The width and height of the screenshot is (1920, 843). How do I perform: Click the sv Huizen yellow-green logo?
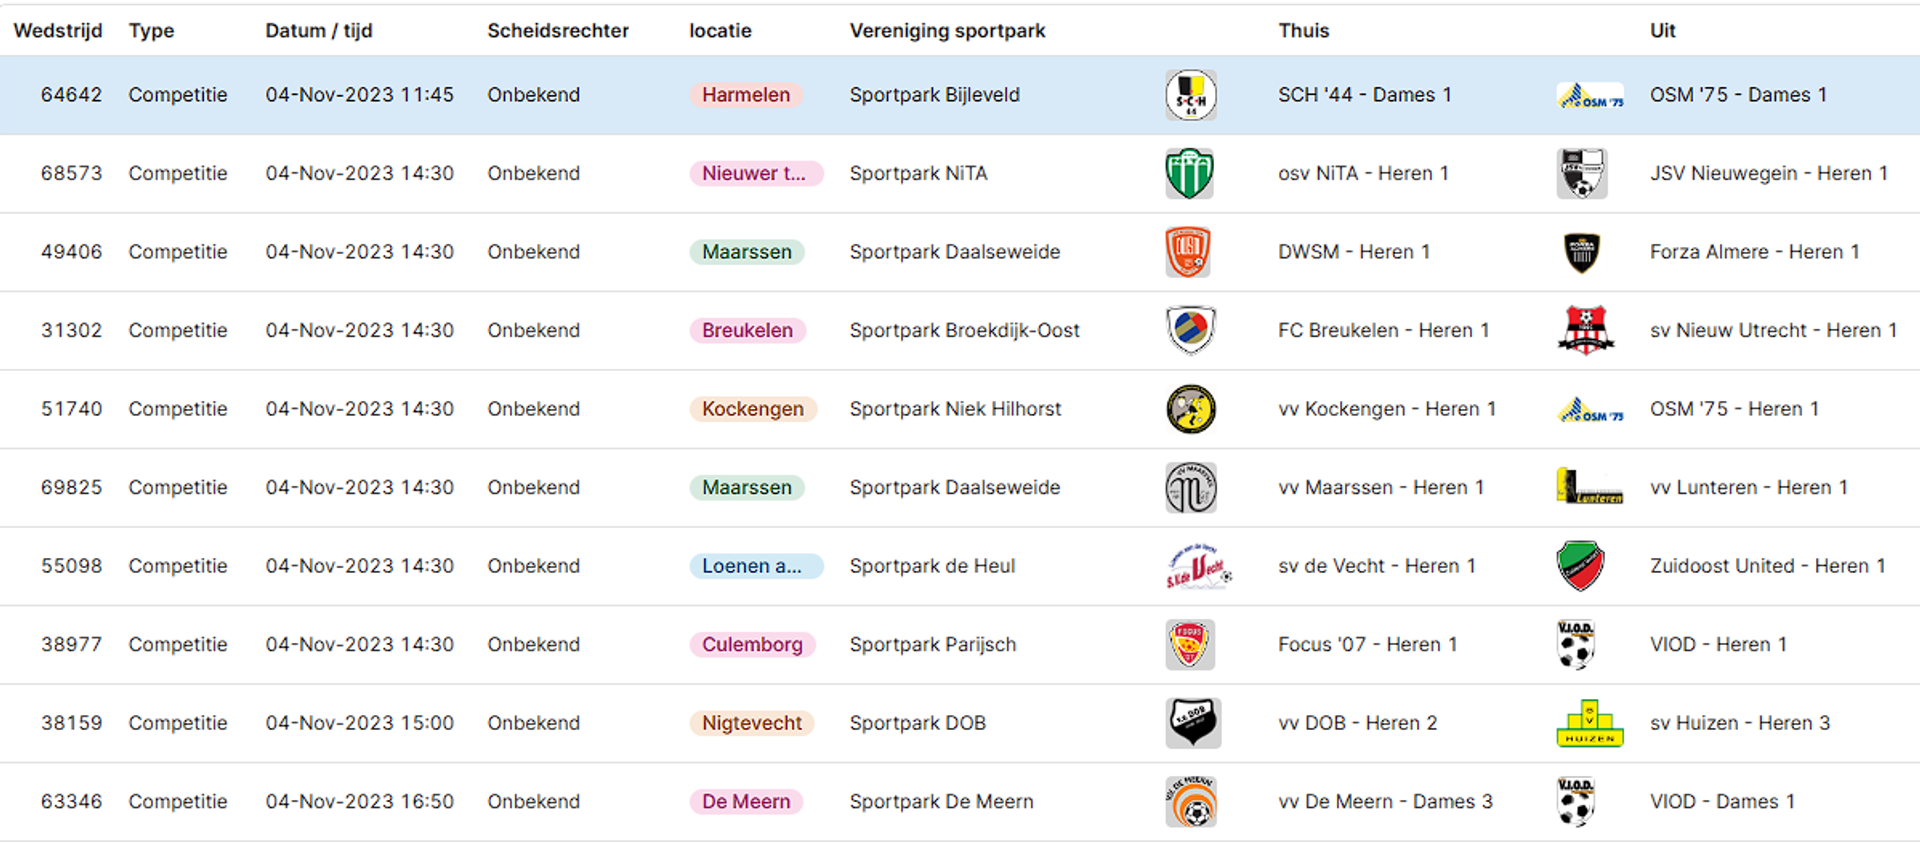click(1590, 723)
